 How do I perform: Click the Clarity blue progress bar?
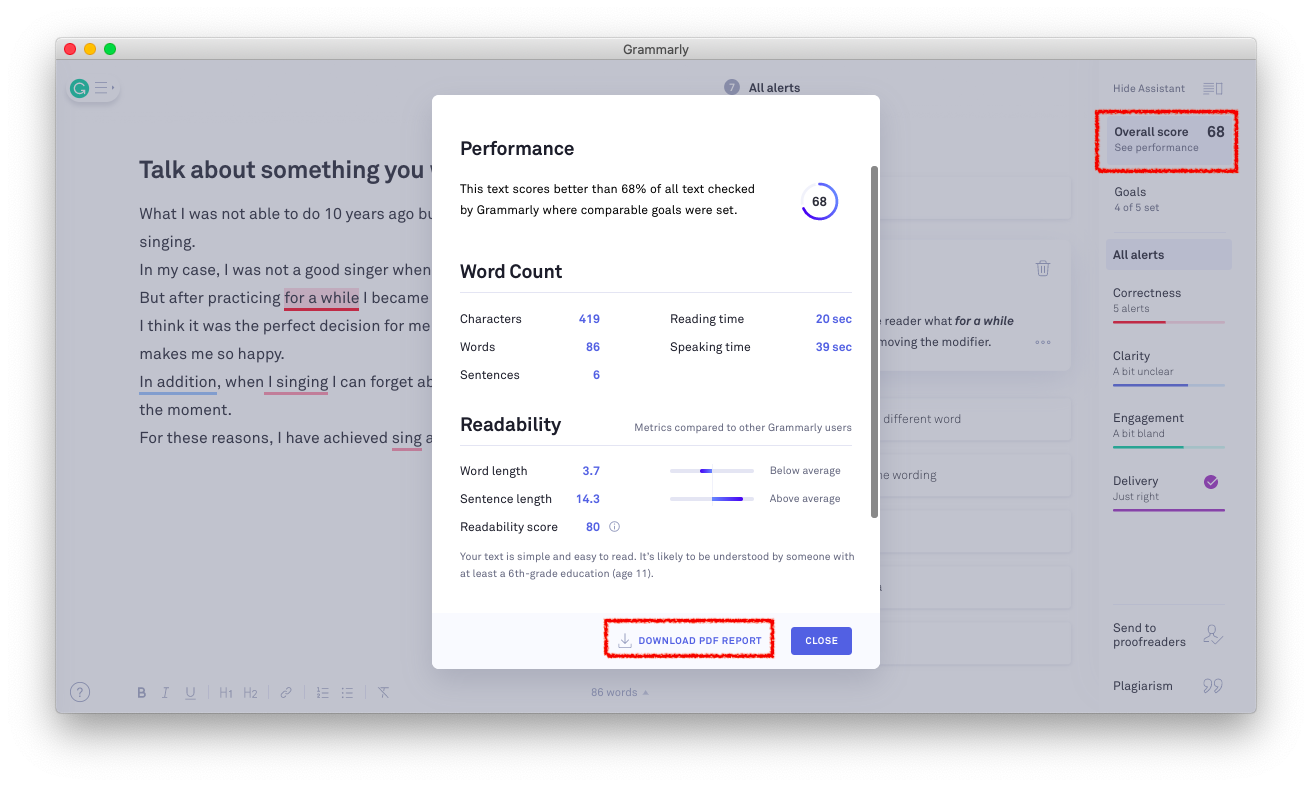[1169, 385]
